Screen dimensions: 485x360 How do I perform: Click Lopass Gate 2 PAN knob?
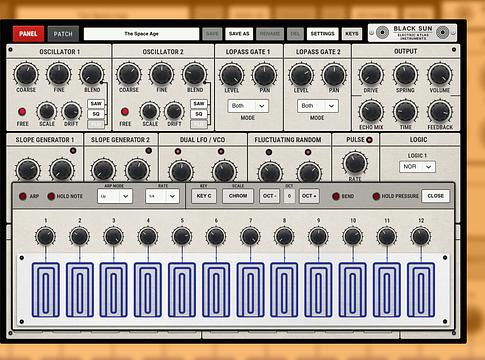coord(334,75)
